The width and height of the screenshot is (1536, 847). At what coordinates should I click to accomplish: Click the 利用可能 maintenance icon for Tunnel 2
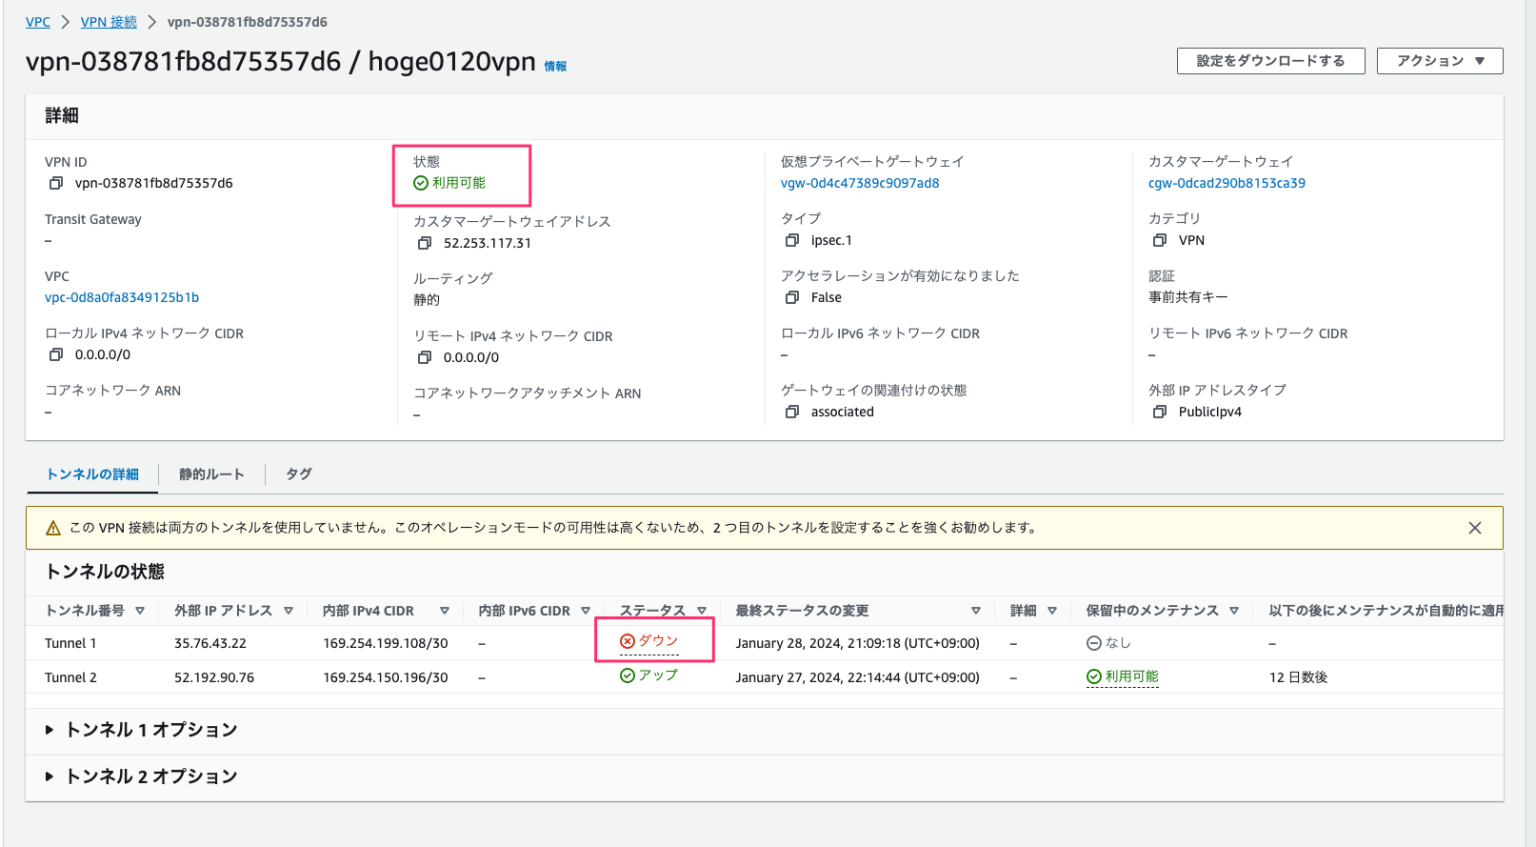[1092, 675]
